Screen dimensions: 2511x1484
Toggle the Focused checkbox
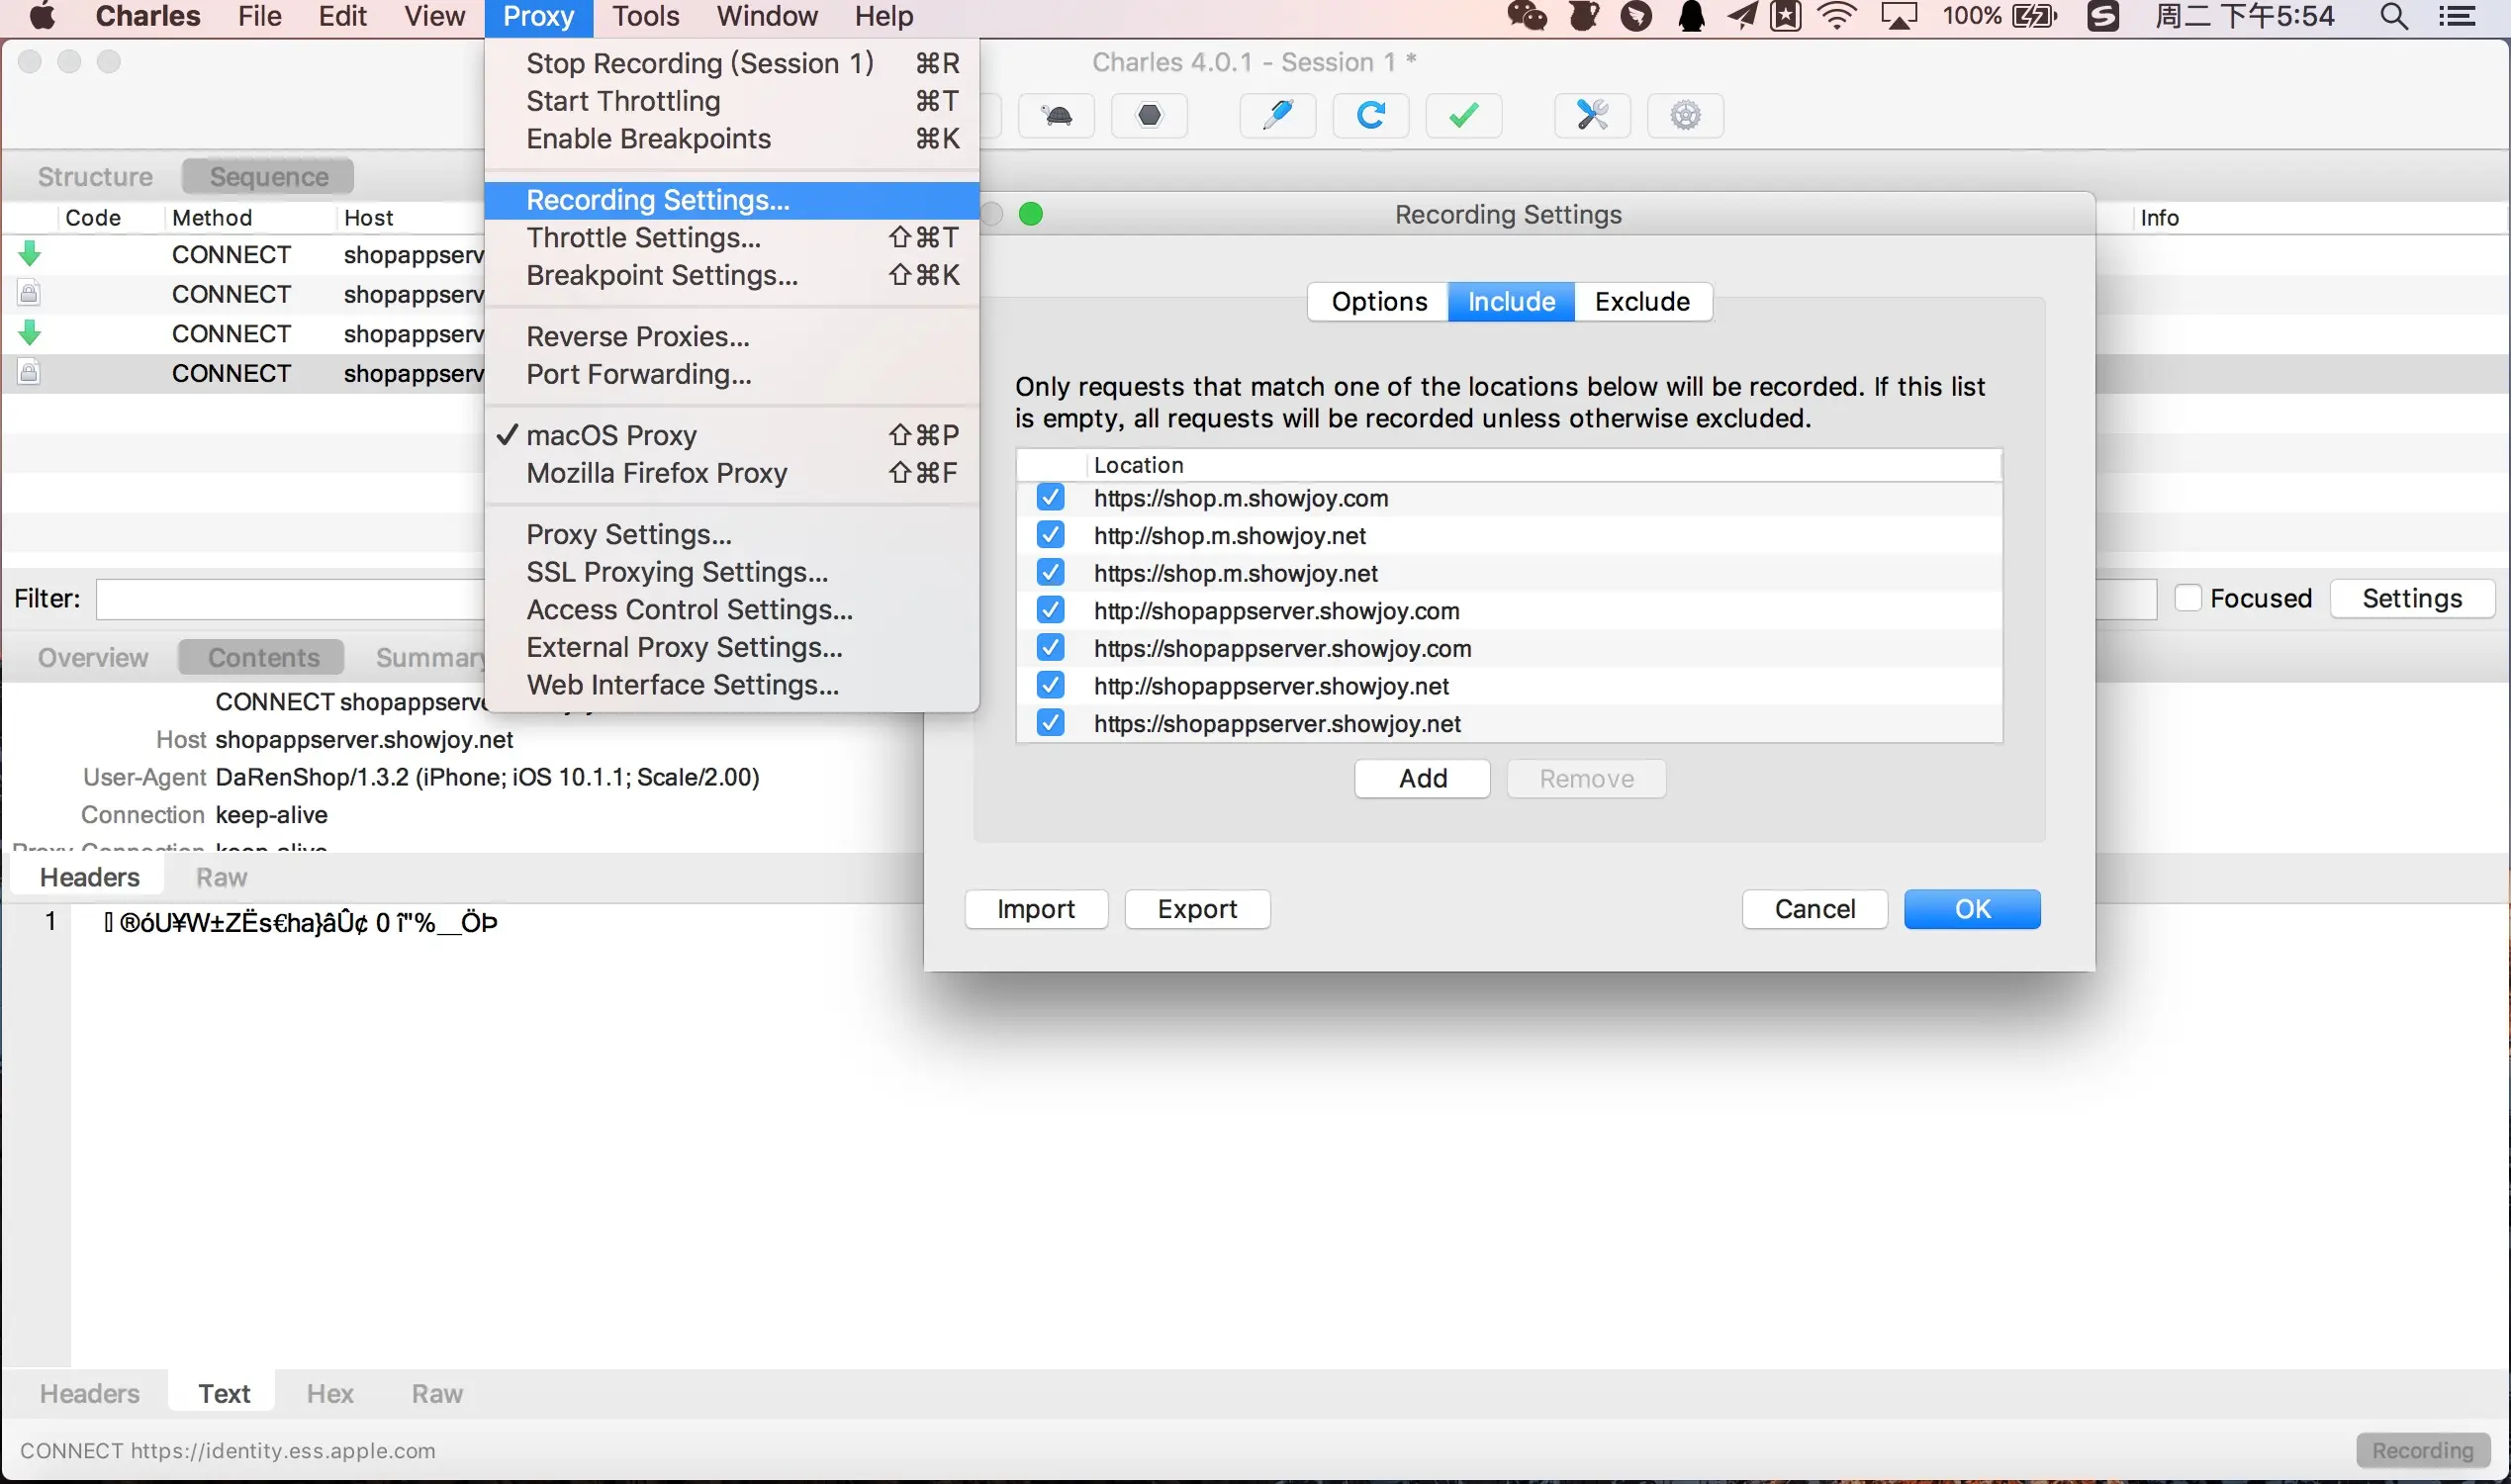(2188, 598)
